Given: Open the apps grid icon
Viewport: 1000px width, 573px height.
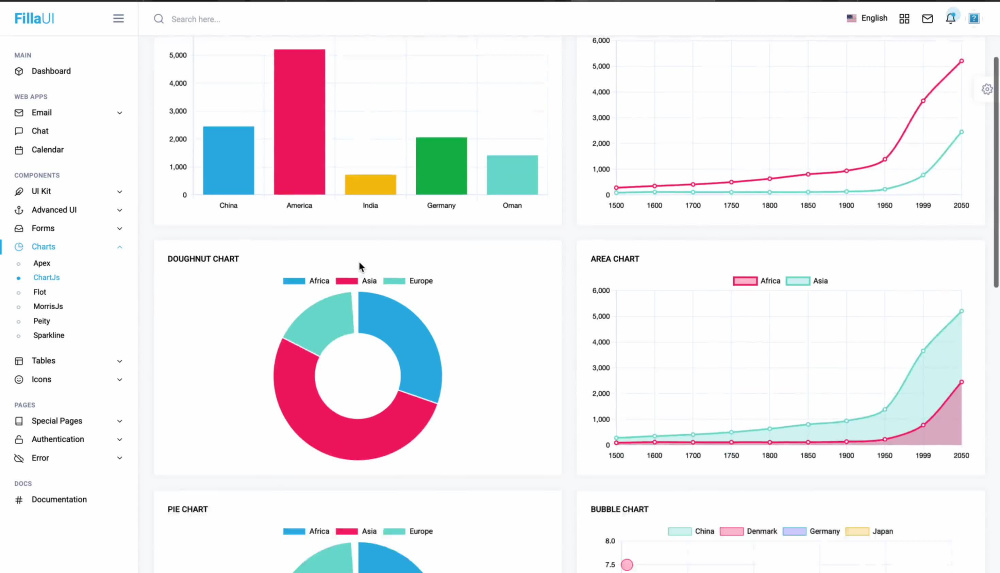Looking at the screenshot, I should [x=904, y=19].
